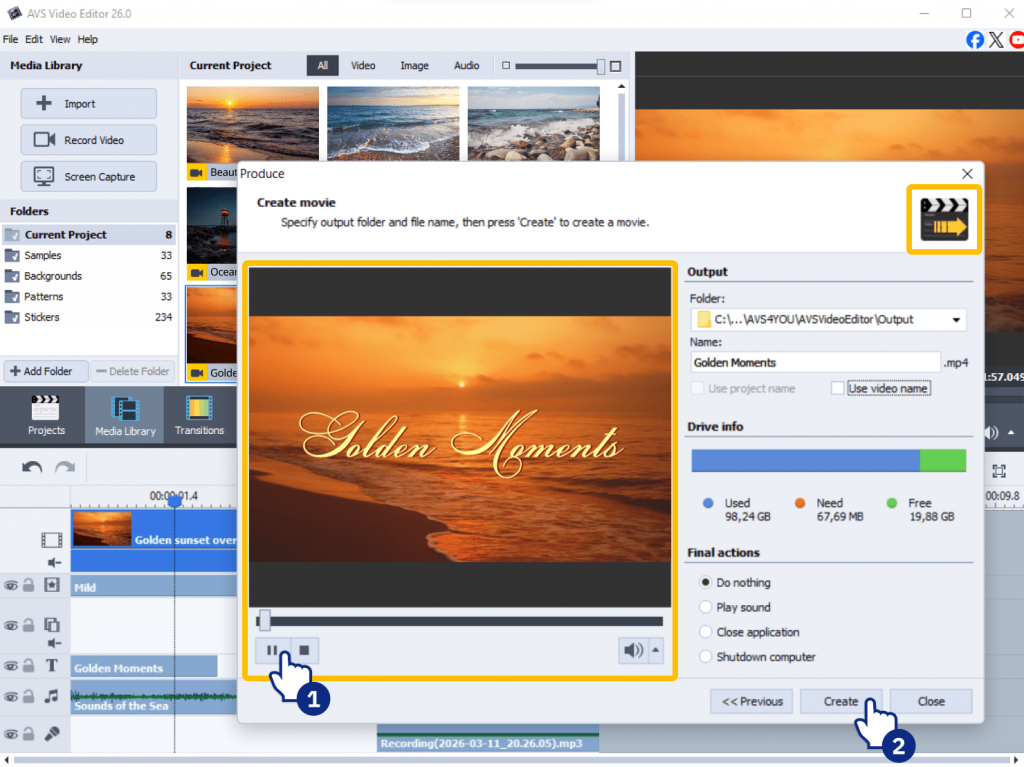The image size is (1024, 767).
Task: Toggle fullscreen preview in main window
Action: coord(999,471)
